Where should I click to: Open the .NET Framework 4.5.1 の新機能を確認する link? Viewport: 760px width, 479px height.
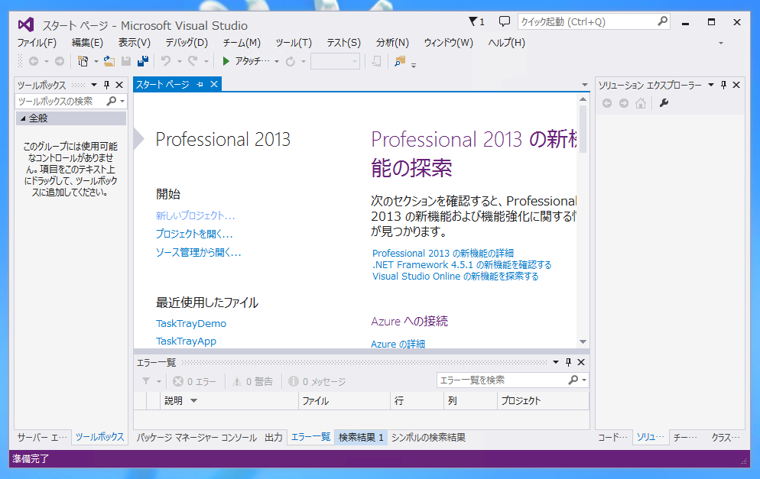coord(461,265)
